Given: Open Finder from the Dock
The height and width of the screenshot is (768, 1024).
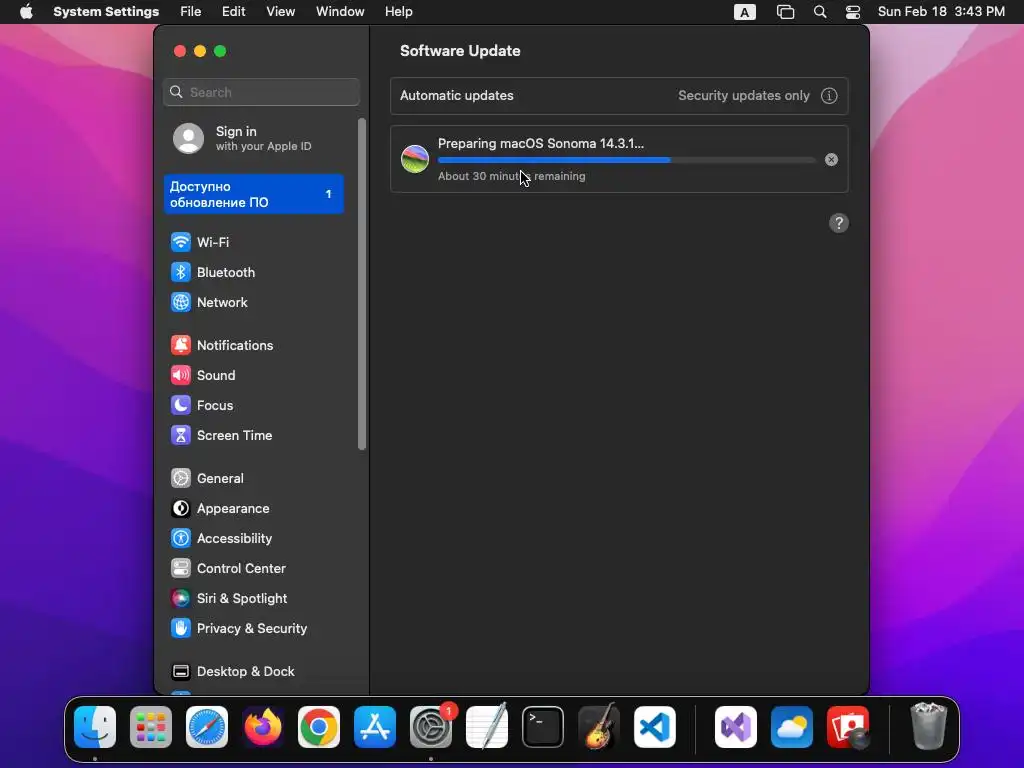Looking at the screenshot, I should click(x=95, y=727).
